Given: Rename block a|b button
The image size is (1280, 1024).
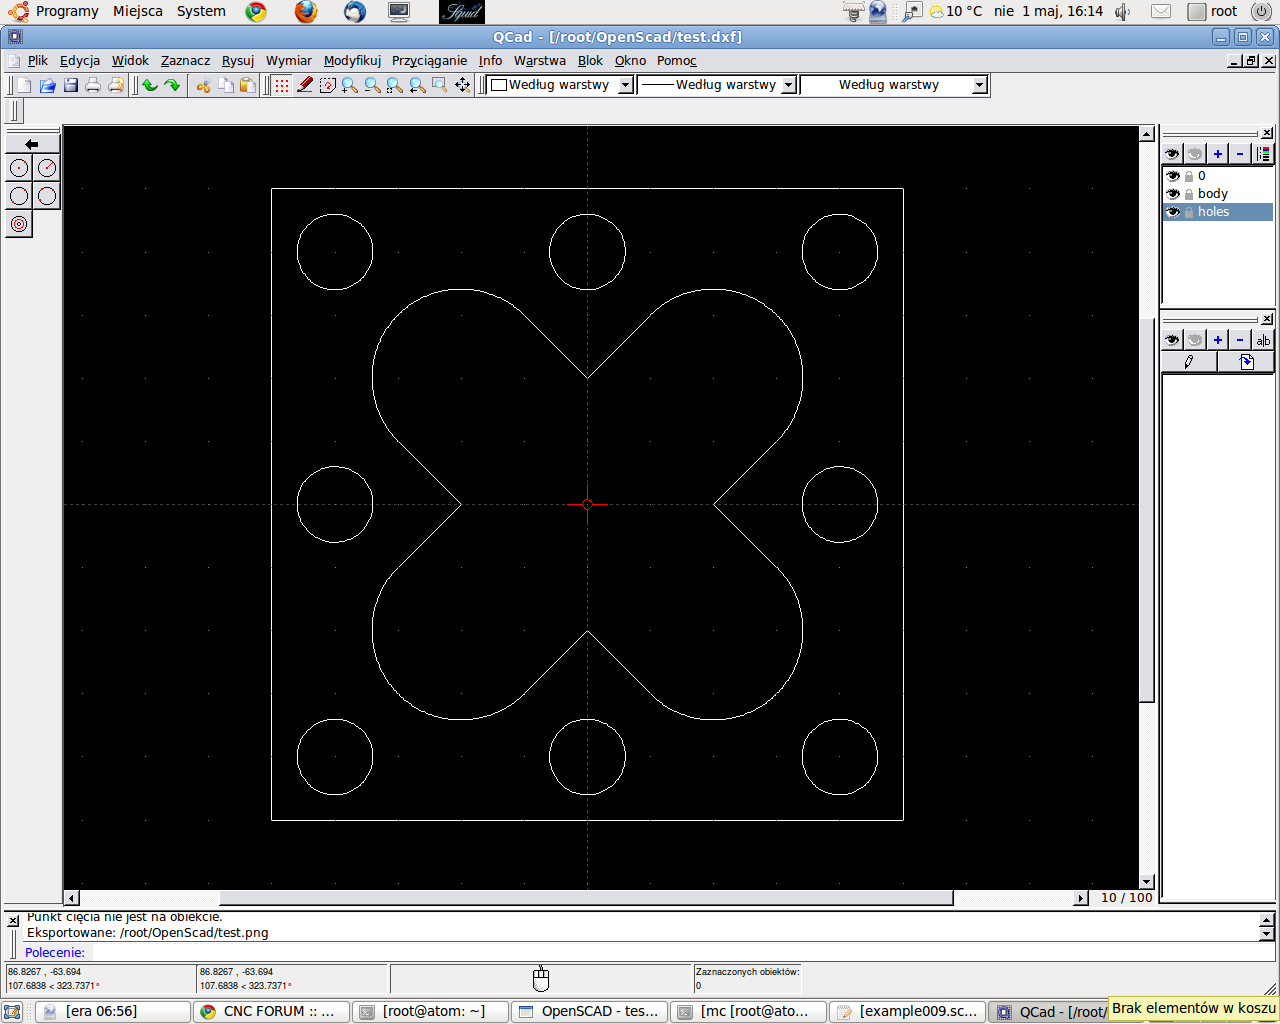Looking at the screenshot, I should click(x=1263, y=340).
